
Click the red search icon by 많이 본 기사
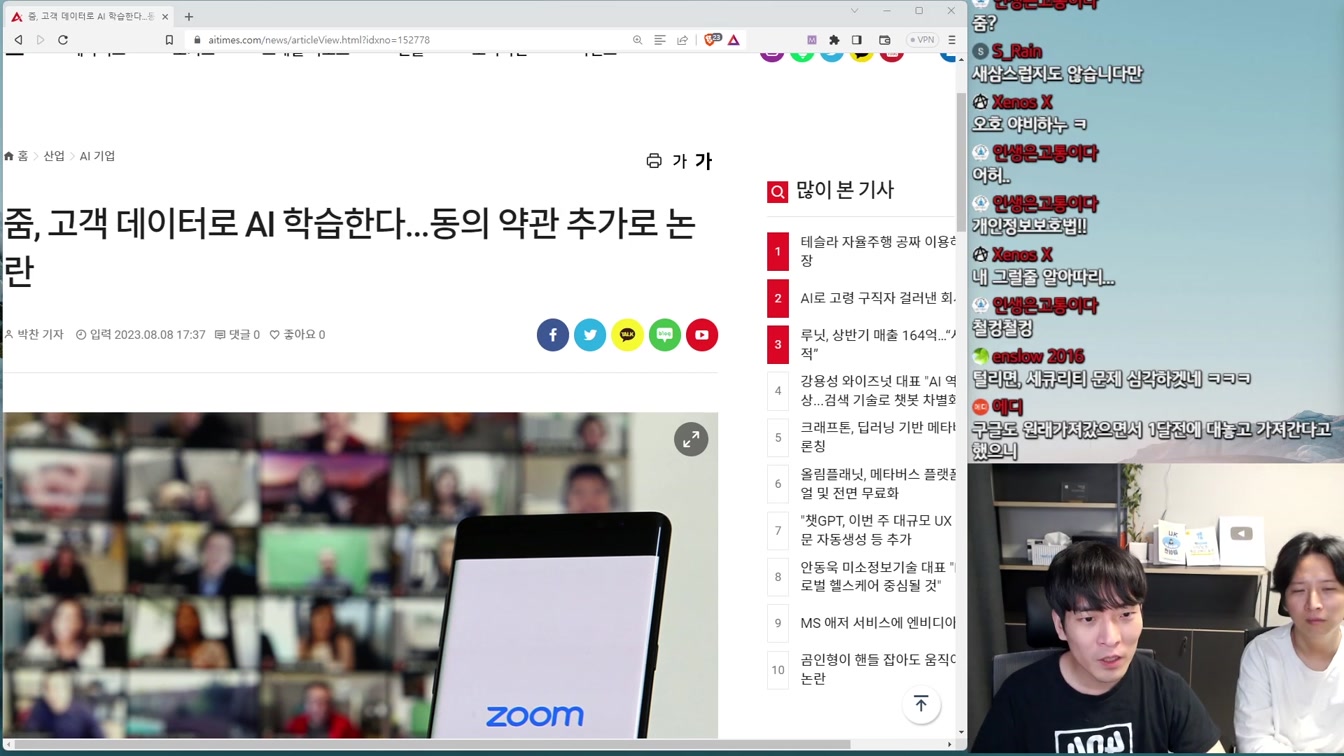pos(777,192)
